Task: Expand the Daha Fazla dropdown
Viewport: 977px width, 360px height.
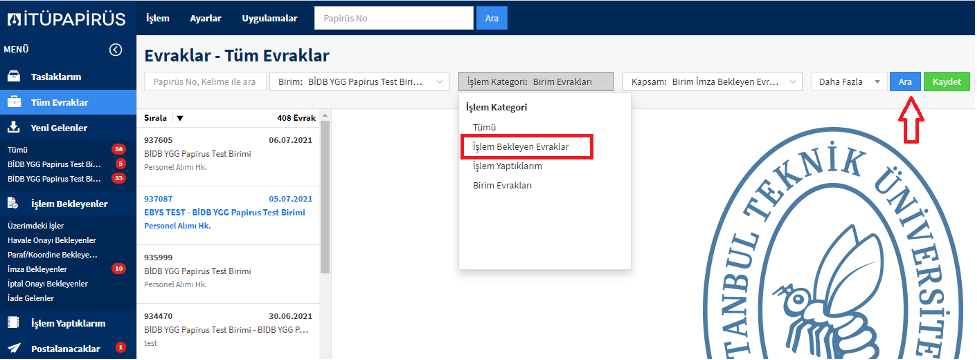Action: tap(849, 82)
